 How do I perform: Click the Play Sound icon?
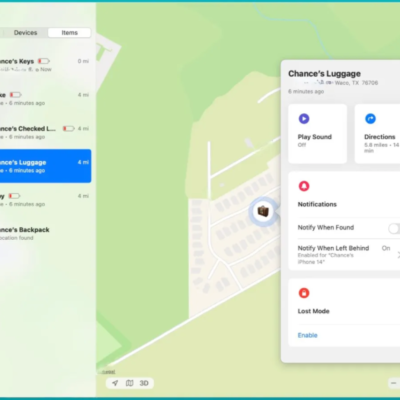click(x=304, y=119)
